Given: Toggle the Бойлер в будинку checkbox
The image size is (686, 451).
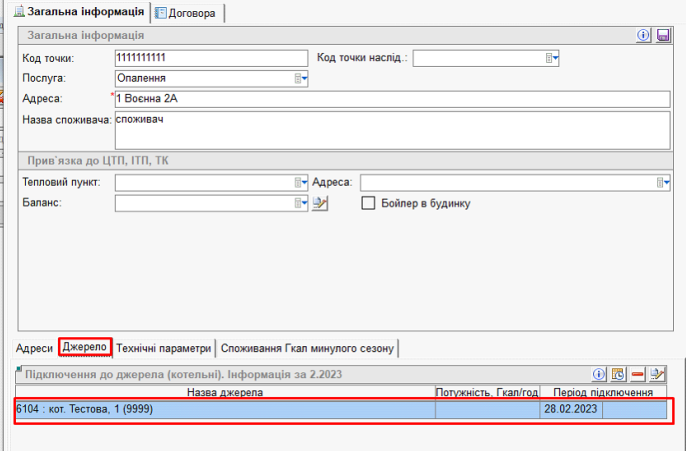Looking at the screenshot, I should tap(368, 203).
